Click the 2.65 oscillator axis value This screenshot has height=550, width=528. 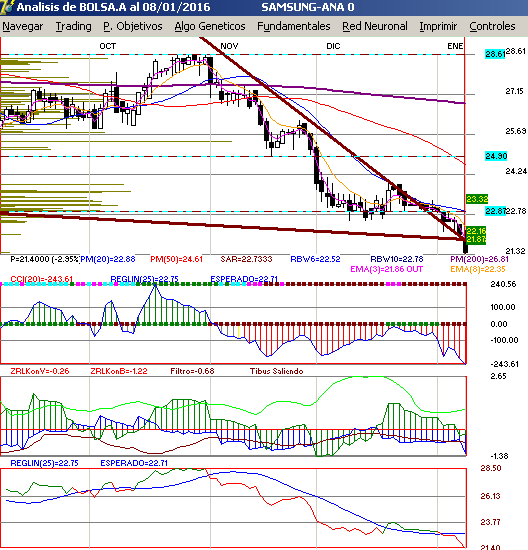(498, 376)
